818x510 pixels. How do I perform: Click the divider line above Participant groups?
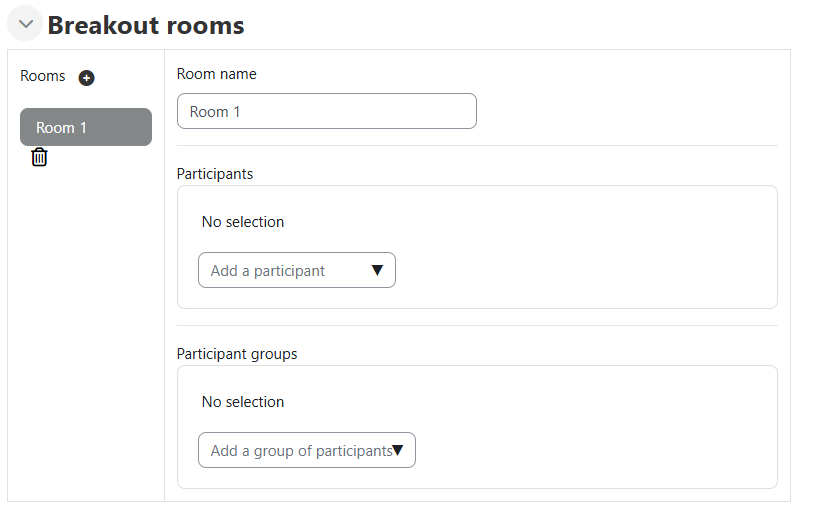[x=477, y=325]
